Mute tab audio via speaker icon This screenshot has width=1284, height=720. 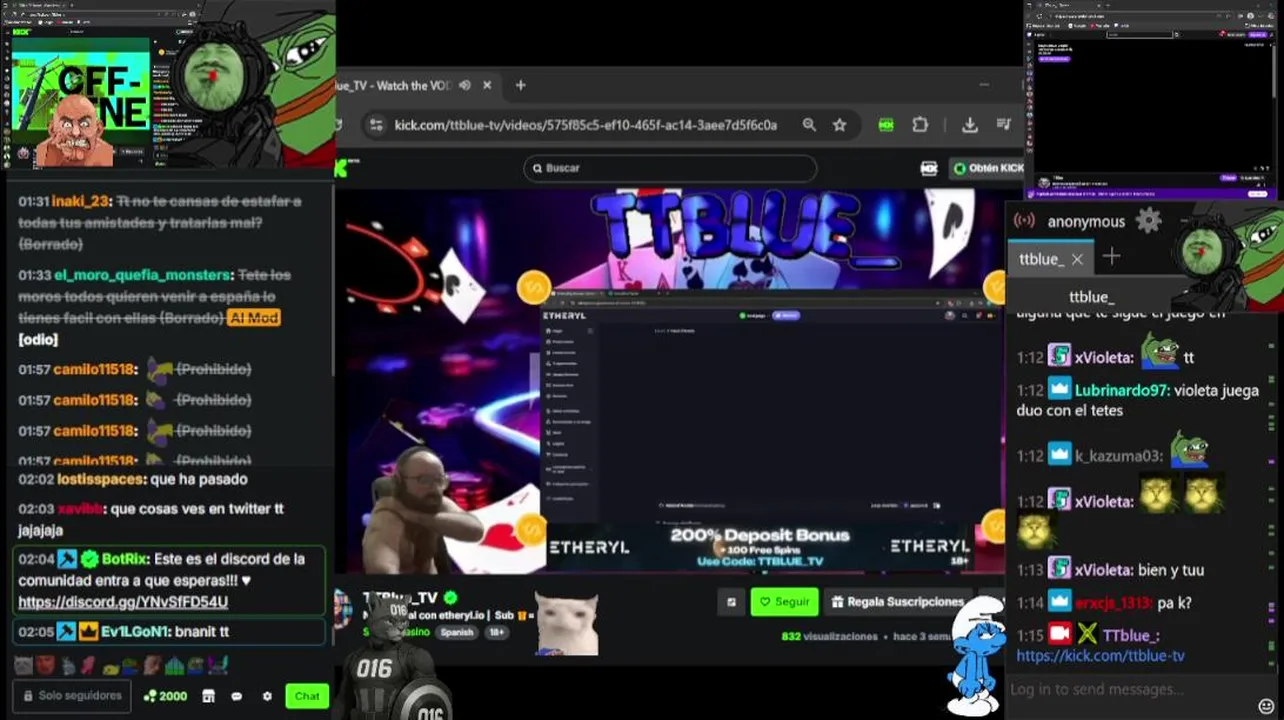465,86
